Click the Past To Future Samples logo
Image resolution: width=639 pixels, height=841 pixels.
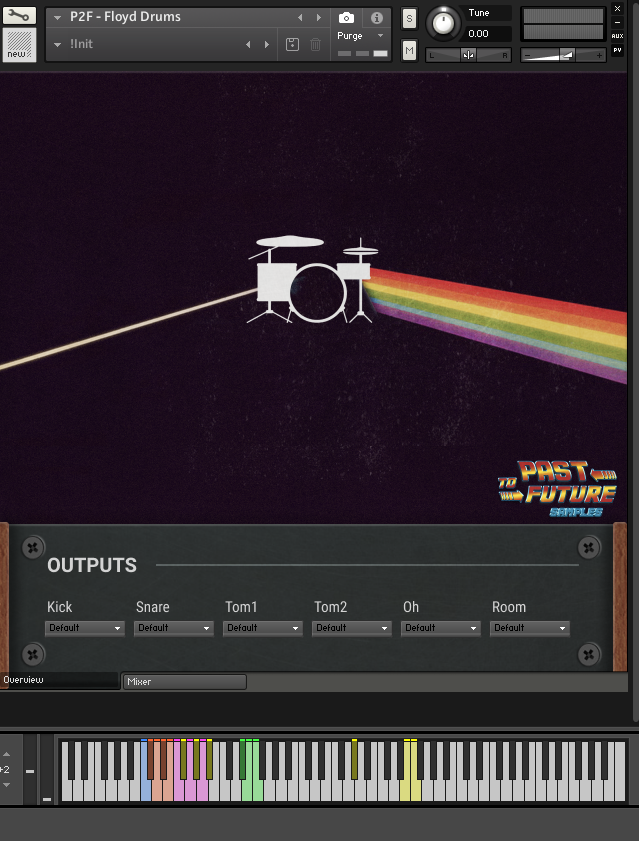[558, 488]
